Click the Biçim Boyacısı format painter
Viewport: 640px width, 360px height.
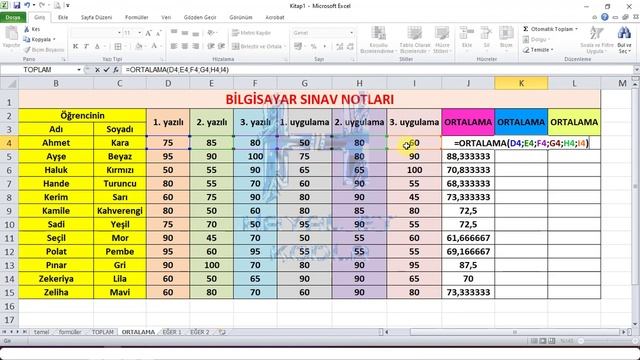coord(44,50)
